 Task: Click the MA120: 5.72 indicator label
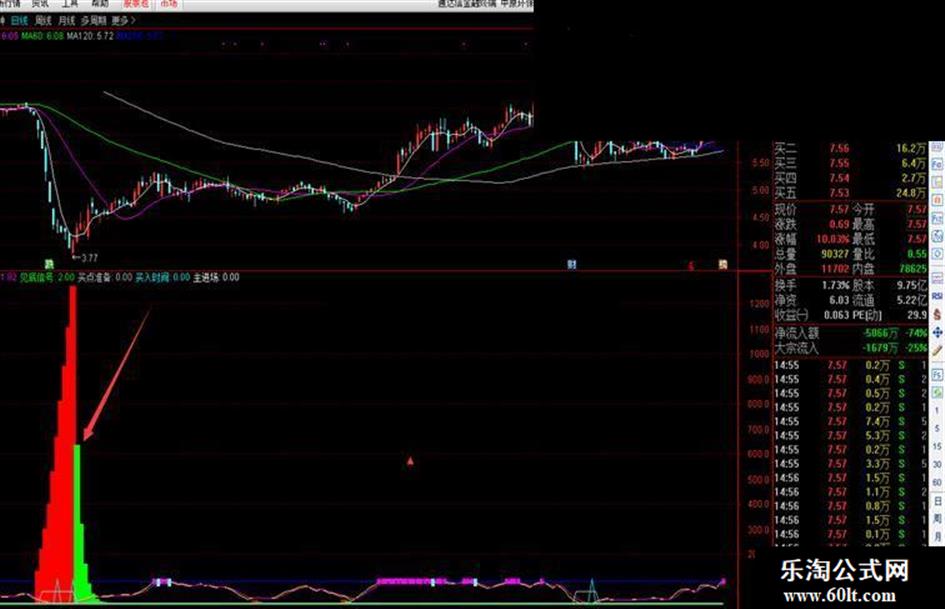(90, 36)
